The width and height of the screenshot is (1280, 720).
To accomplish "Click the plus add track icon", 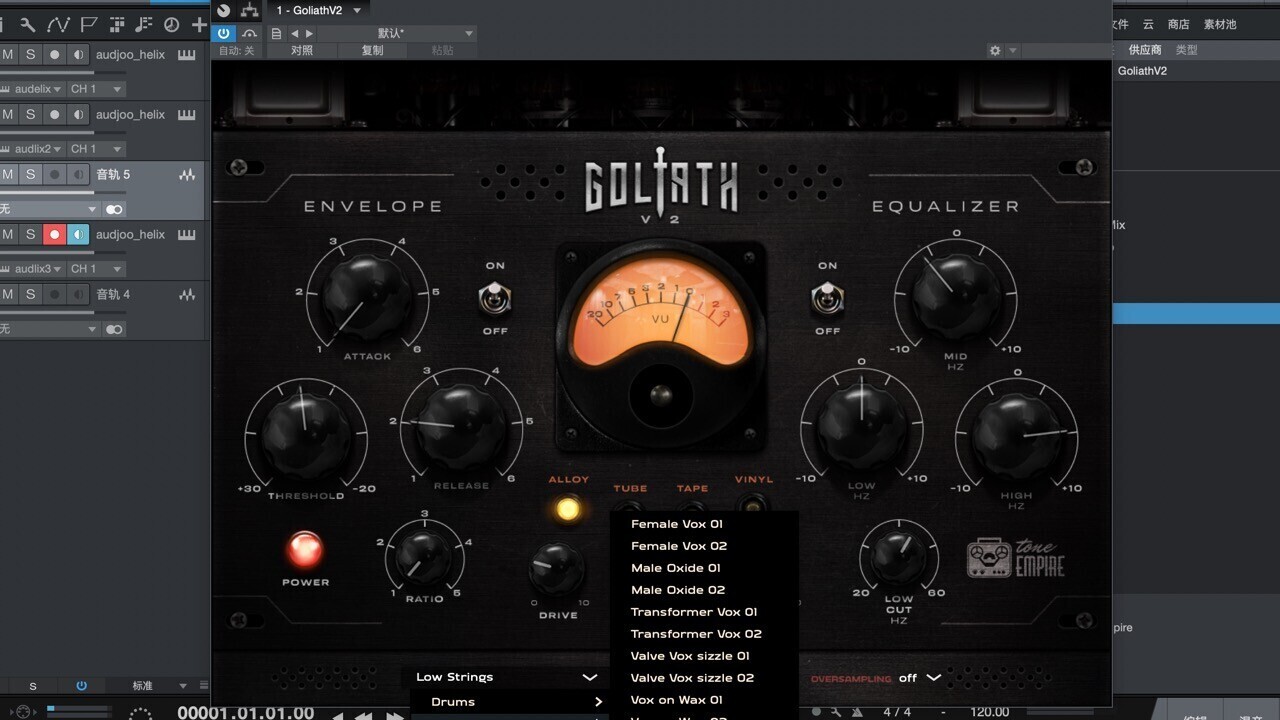I will [199, 24].
